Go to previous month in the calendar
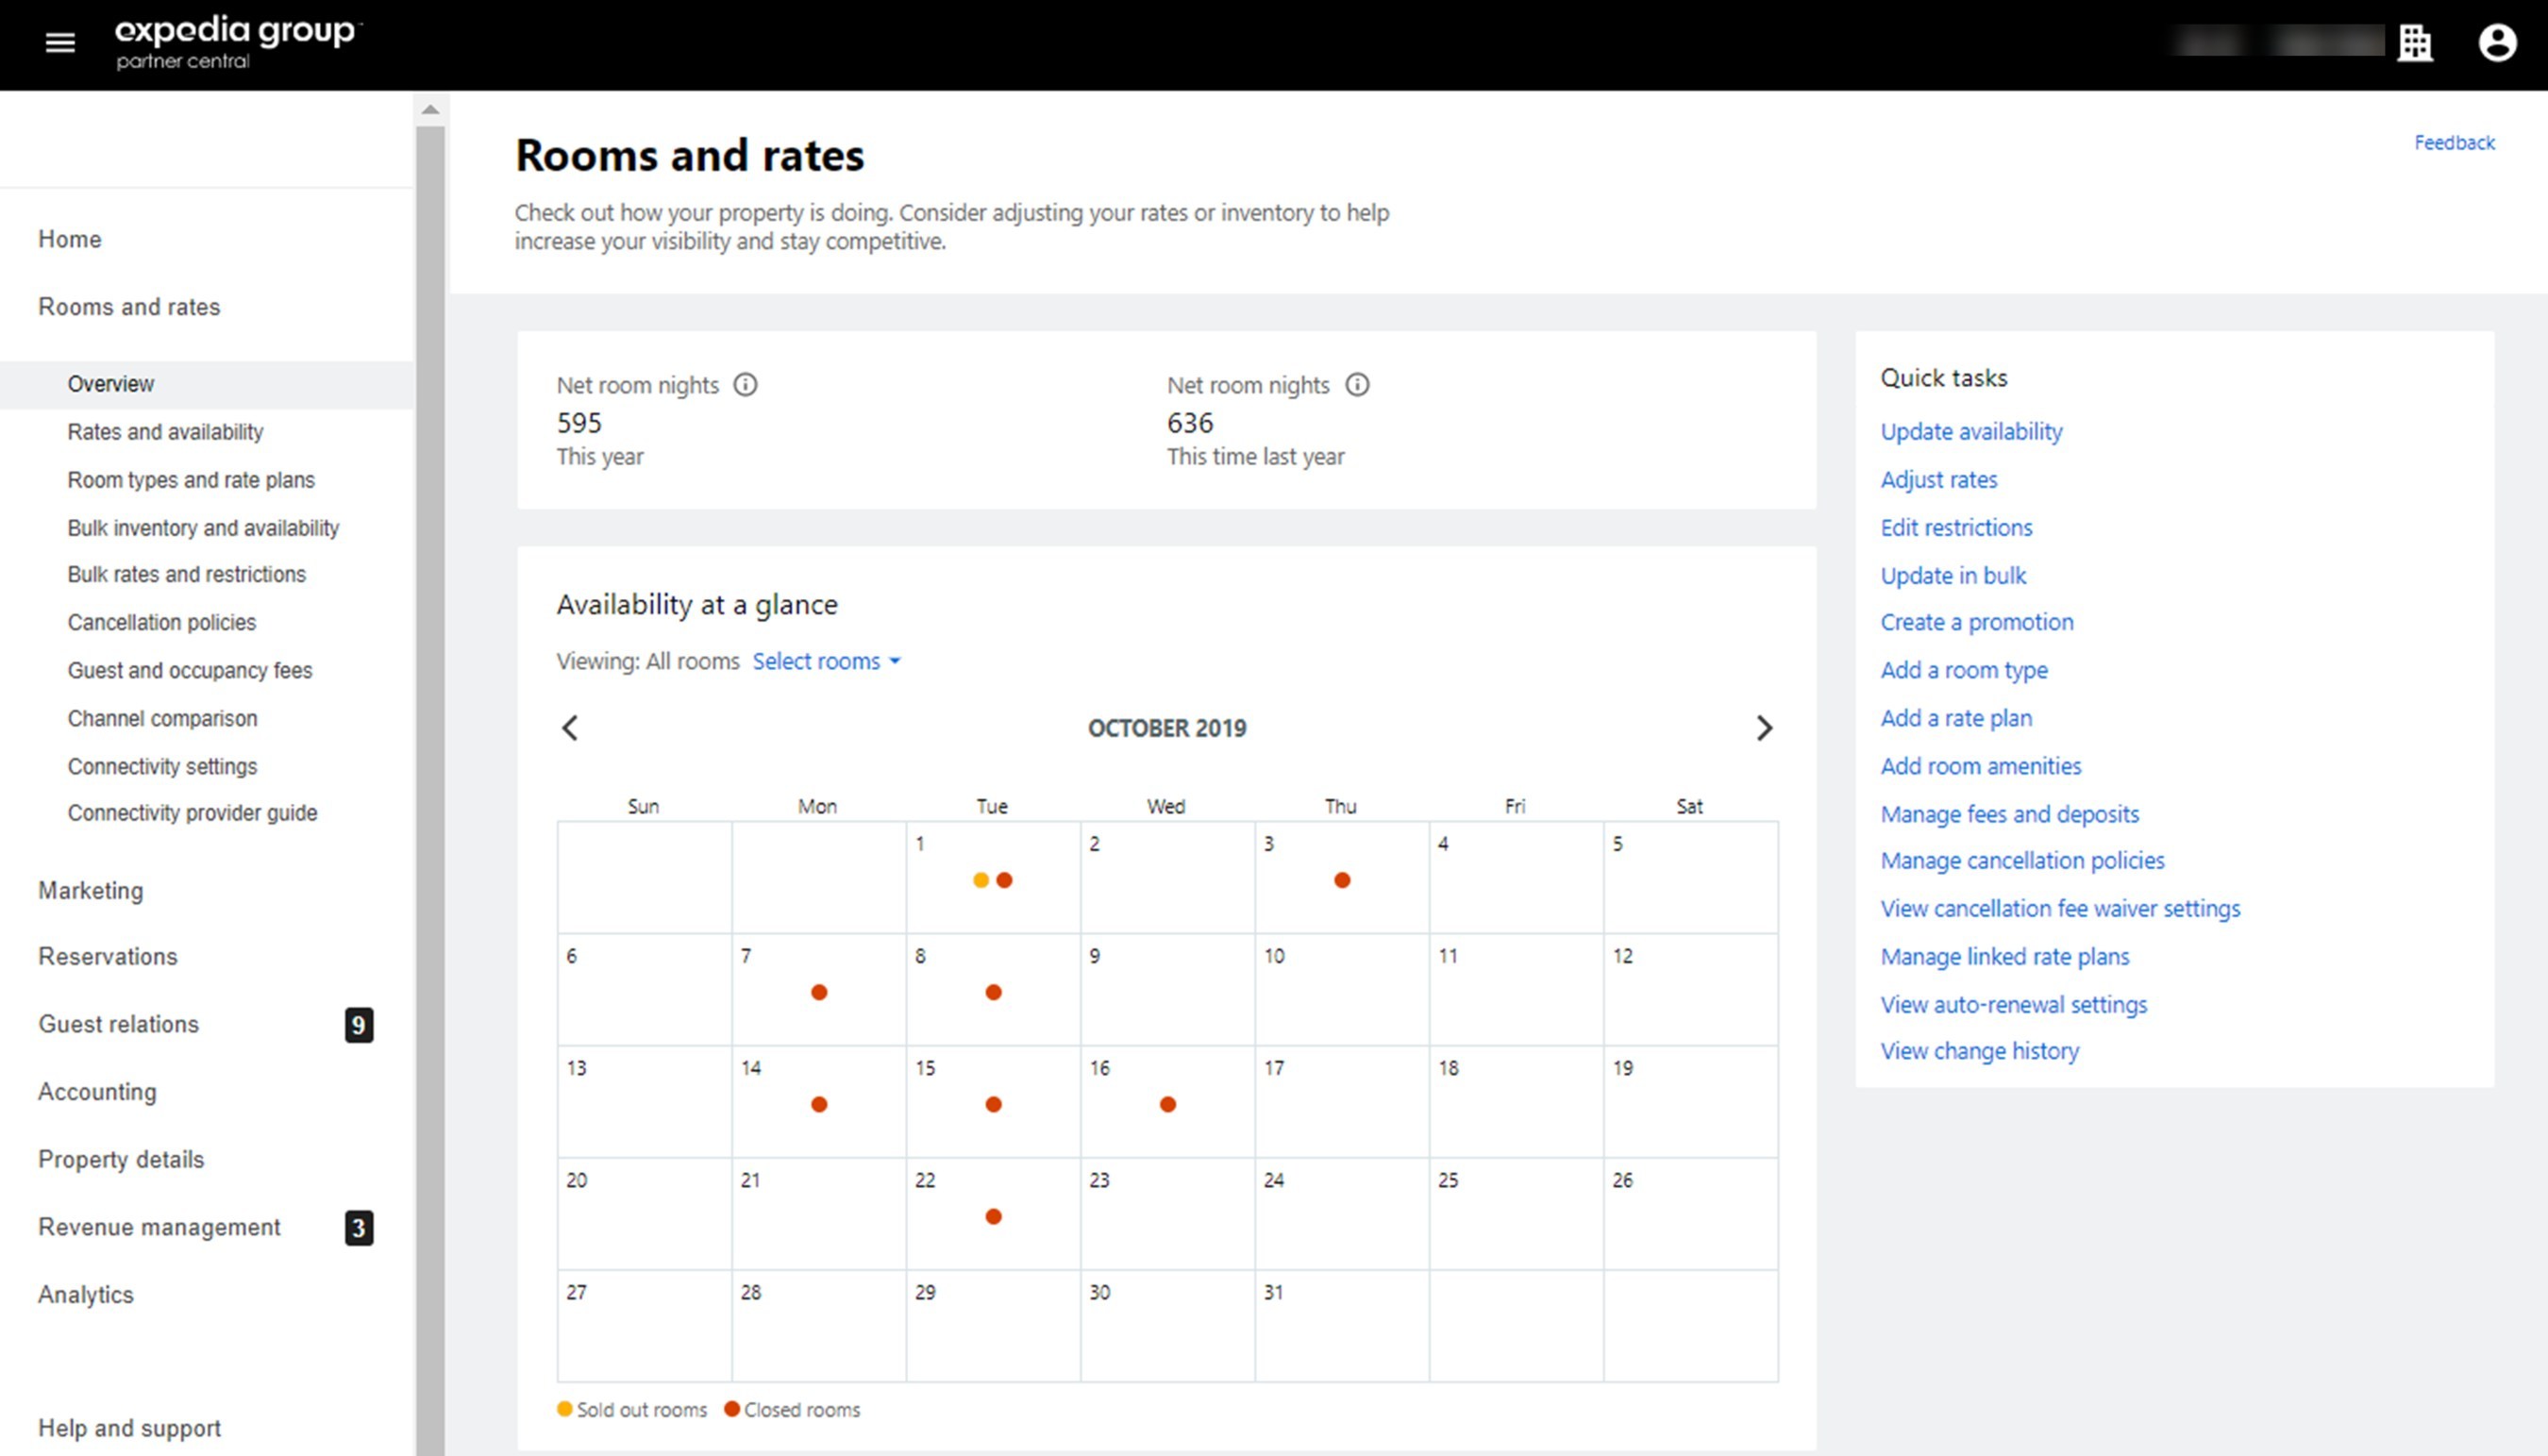The height and width of the screenshot is (1456, 2548). tap(570, 728)
